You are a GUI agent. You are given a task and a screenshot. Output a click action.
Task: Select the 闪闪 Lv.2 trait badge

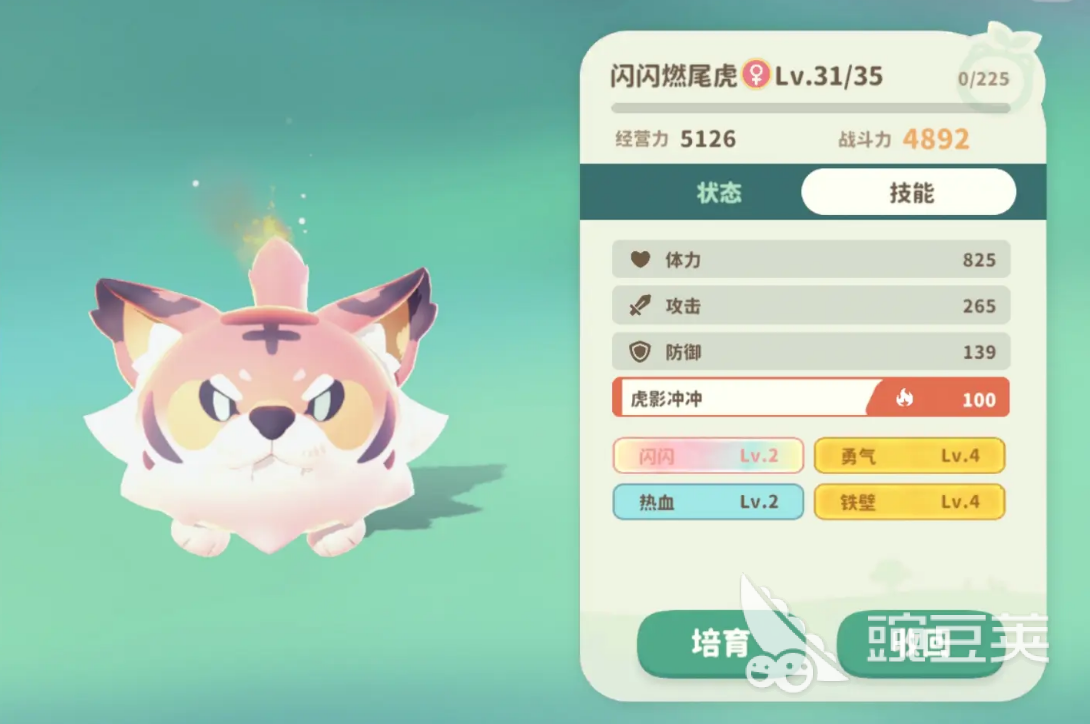coord(708,456)
